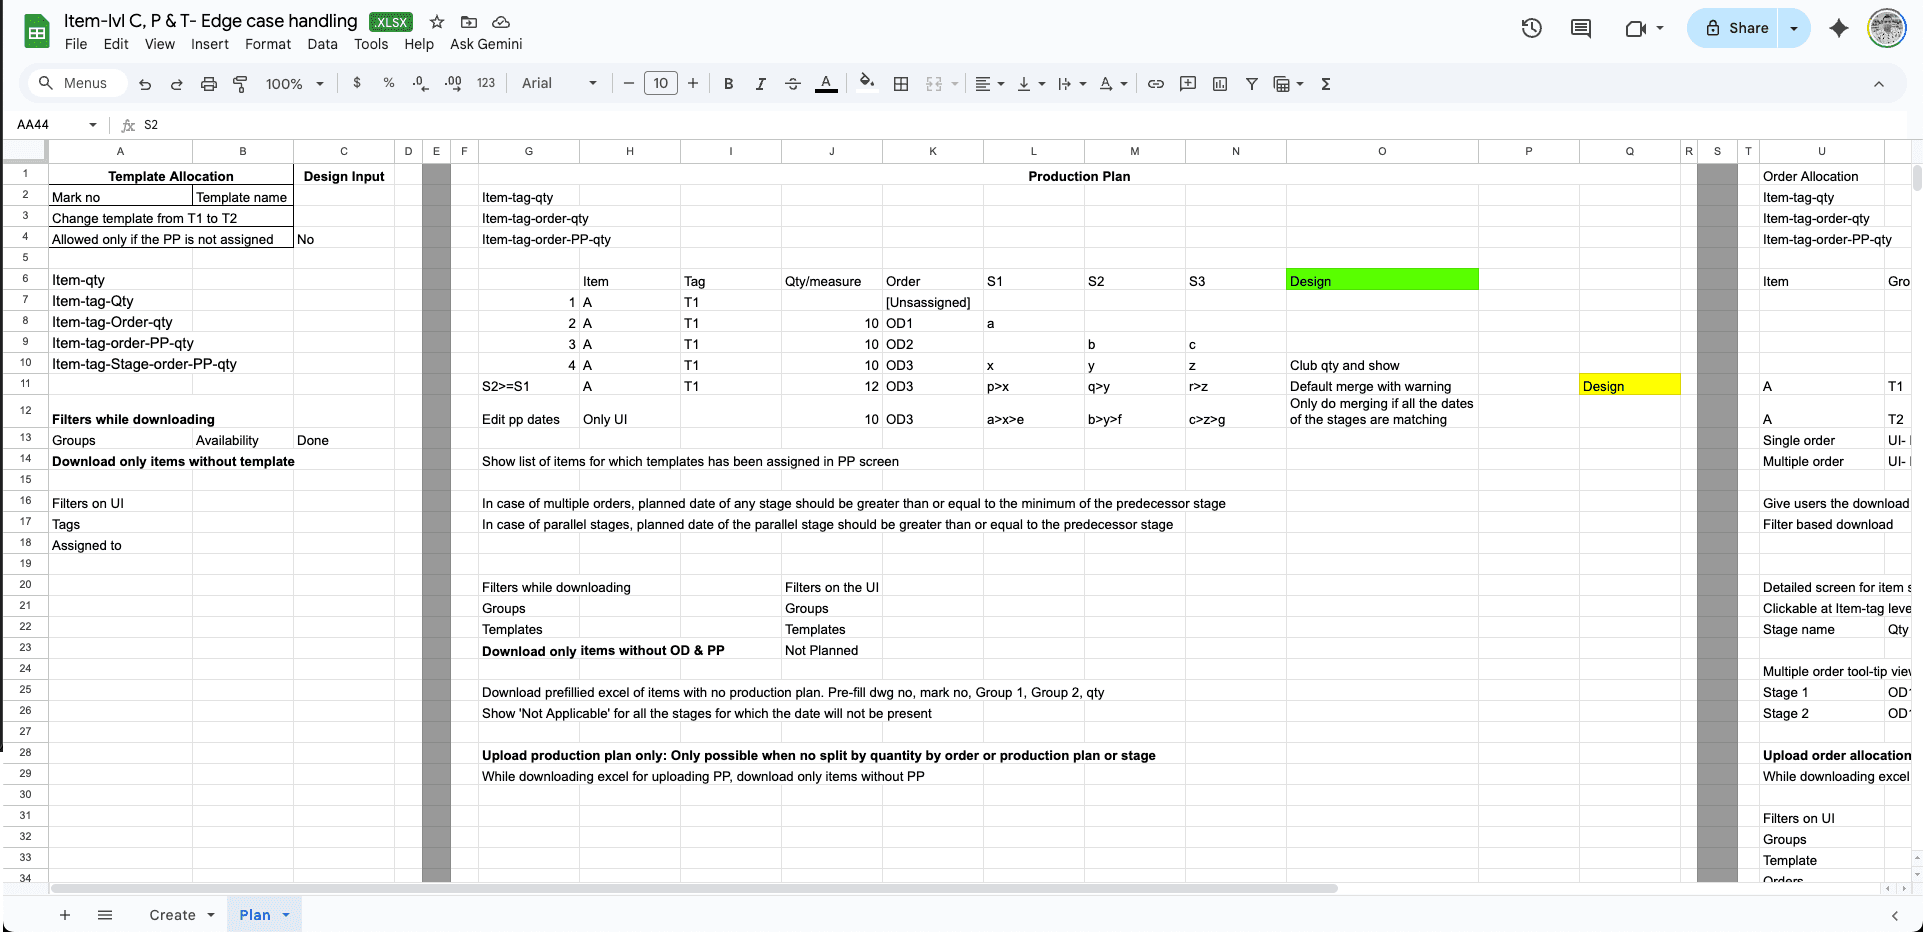
Task: Open the Arial font dropdown
Action: [559, 83]
